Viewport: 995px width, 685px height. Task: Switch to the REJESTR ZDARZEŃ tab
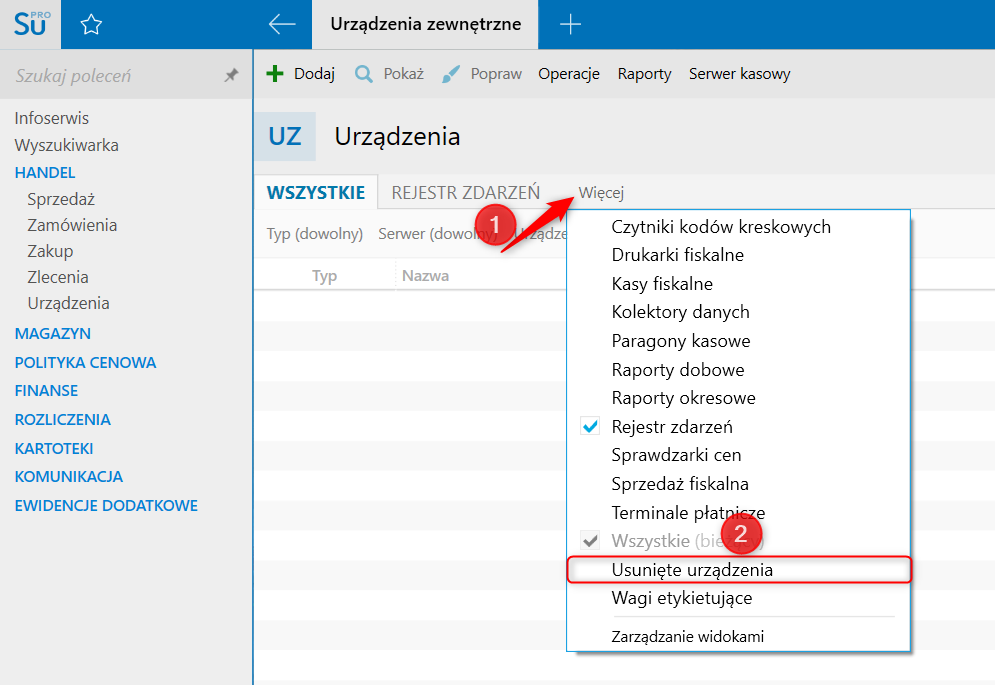(465, 193)
